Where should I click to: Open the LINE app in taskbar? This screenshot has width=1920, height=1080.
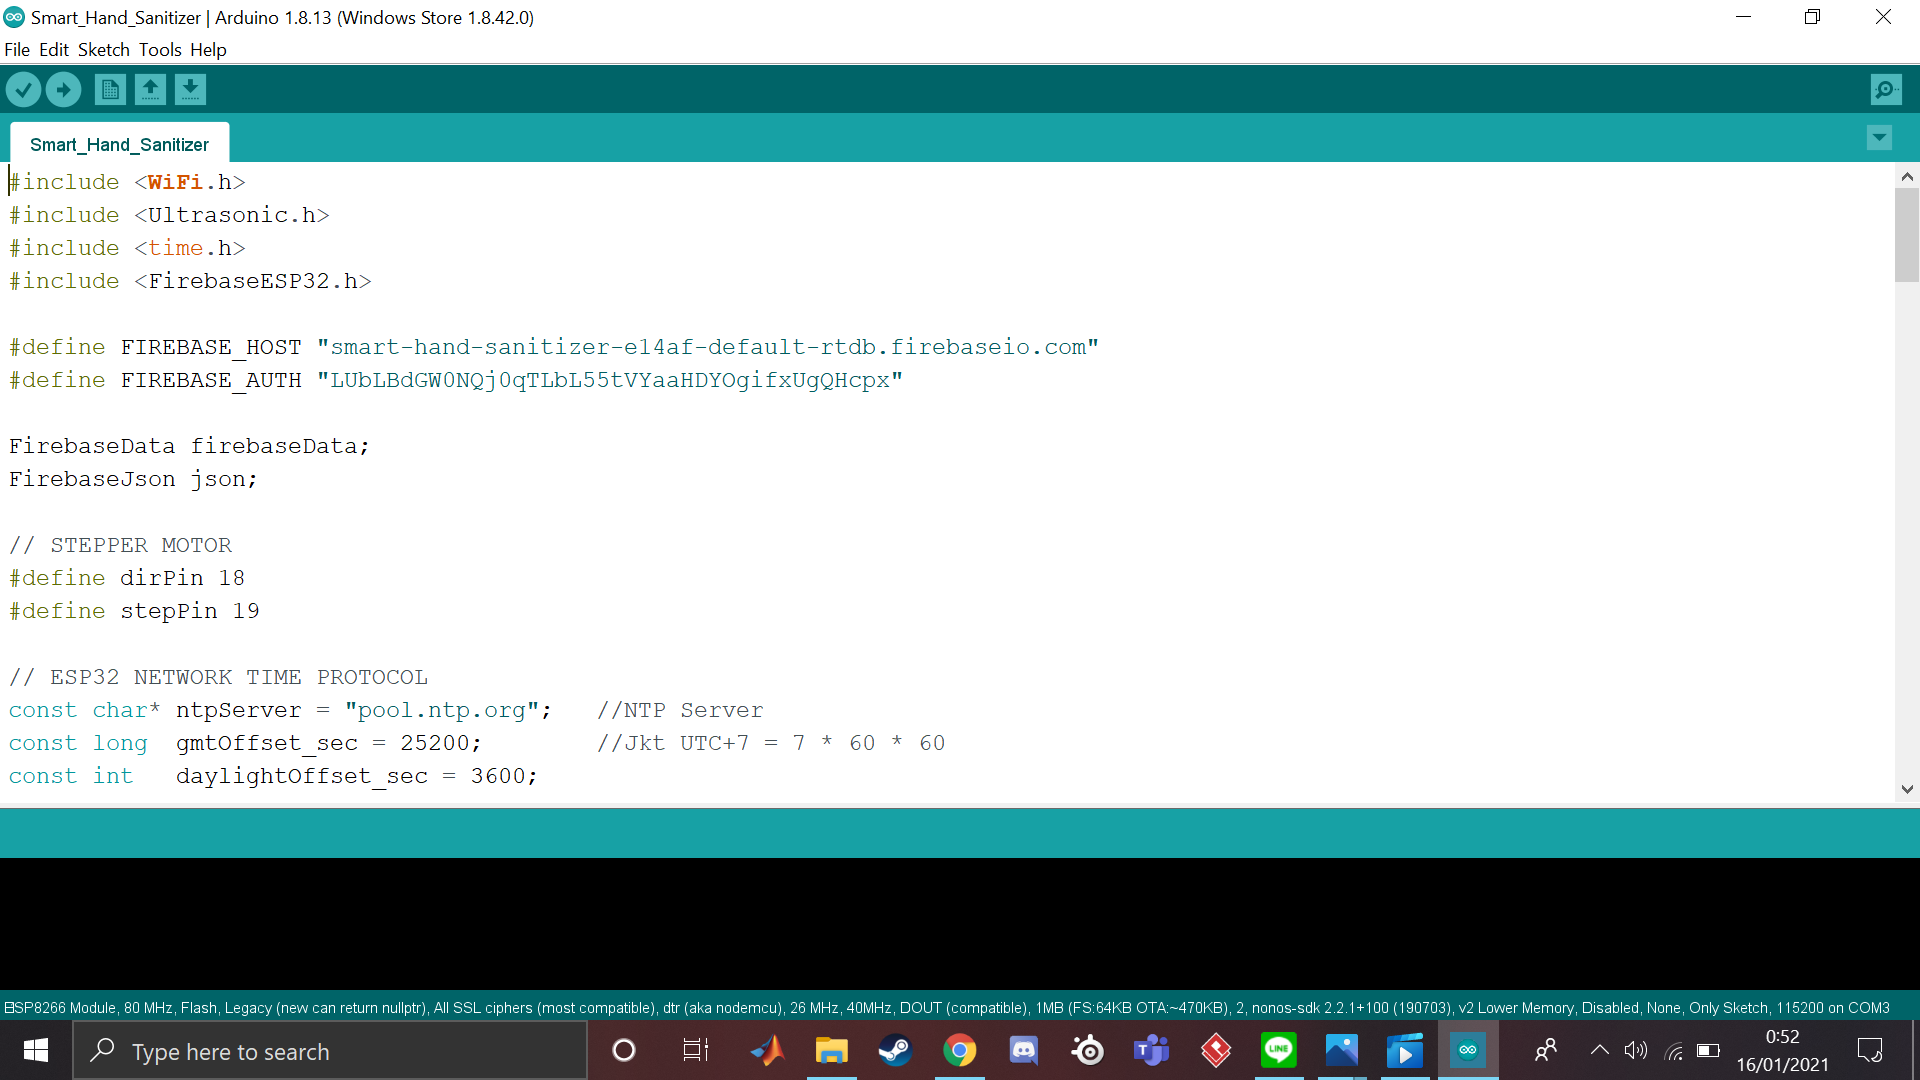tap(1278, 1051)
